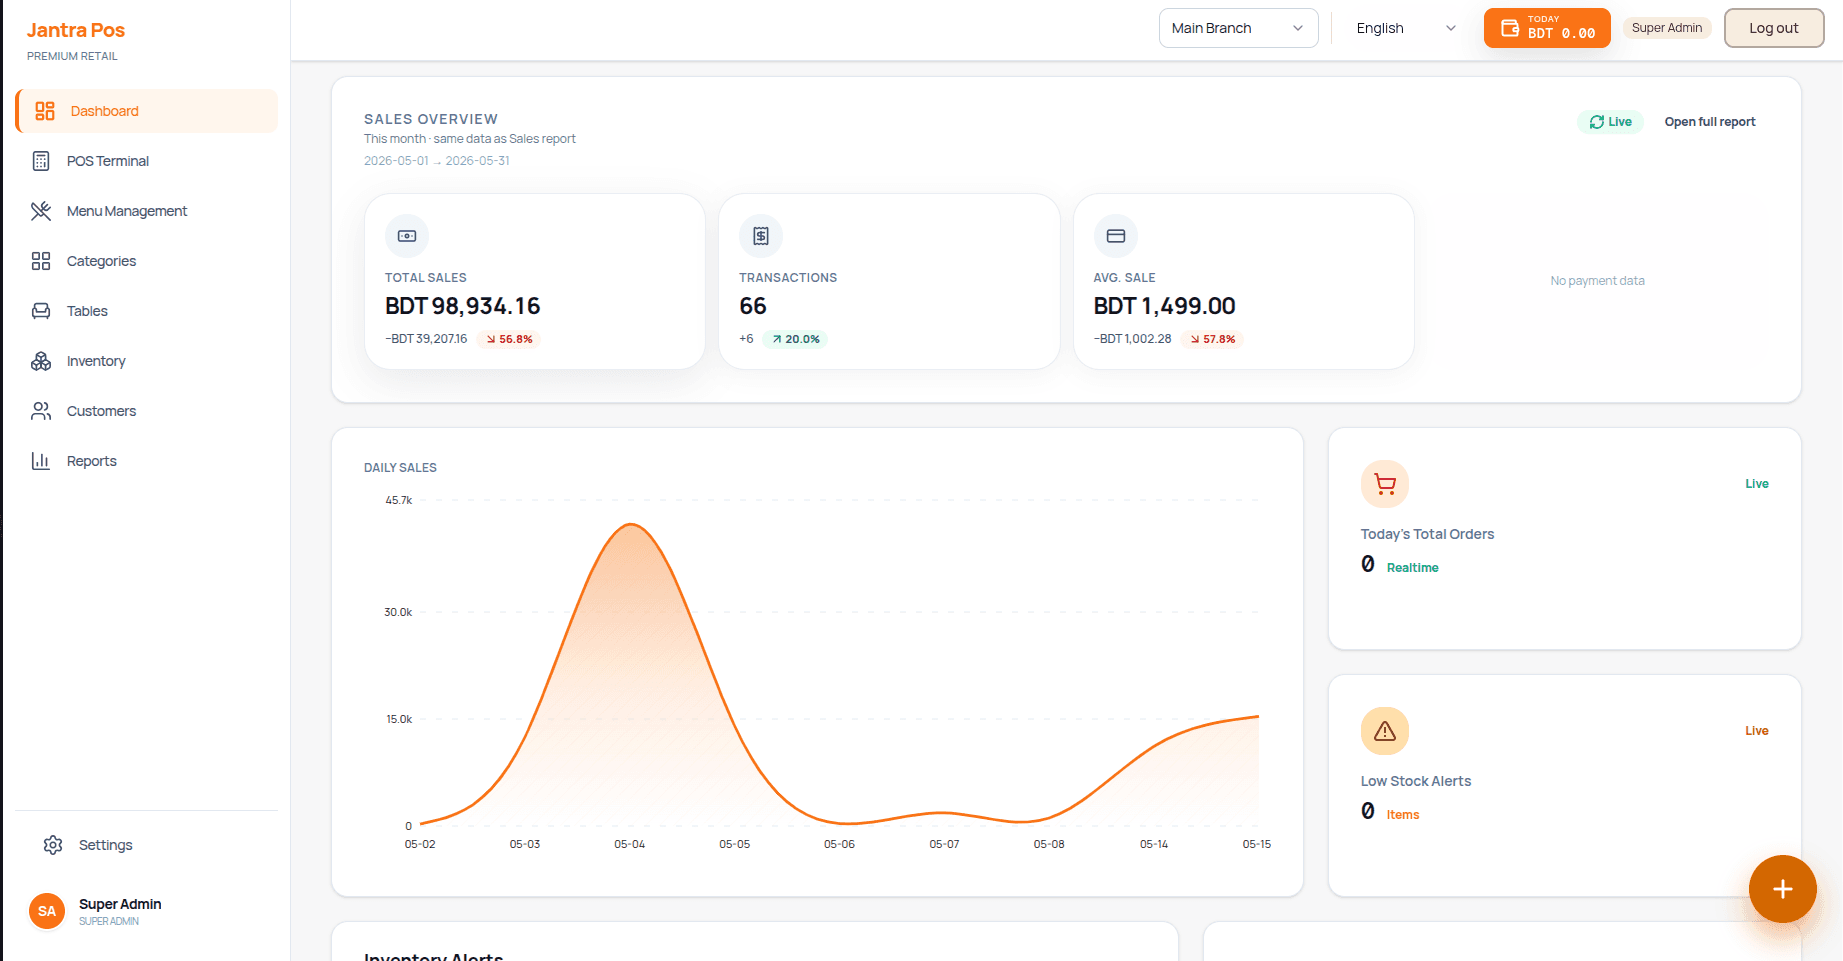1843x961 pixels.
Task: Go to POS Terminal menu item
Action: click(x=147, y=161)
